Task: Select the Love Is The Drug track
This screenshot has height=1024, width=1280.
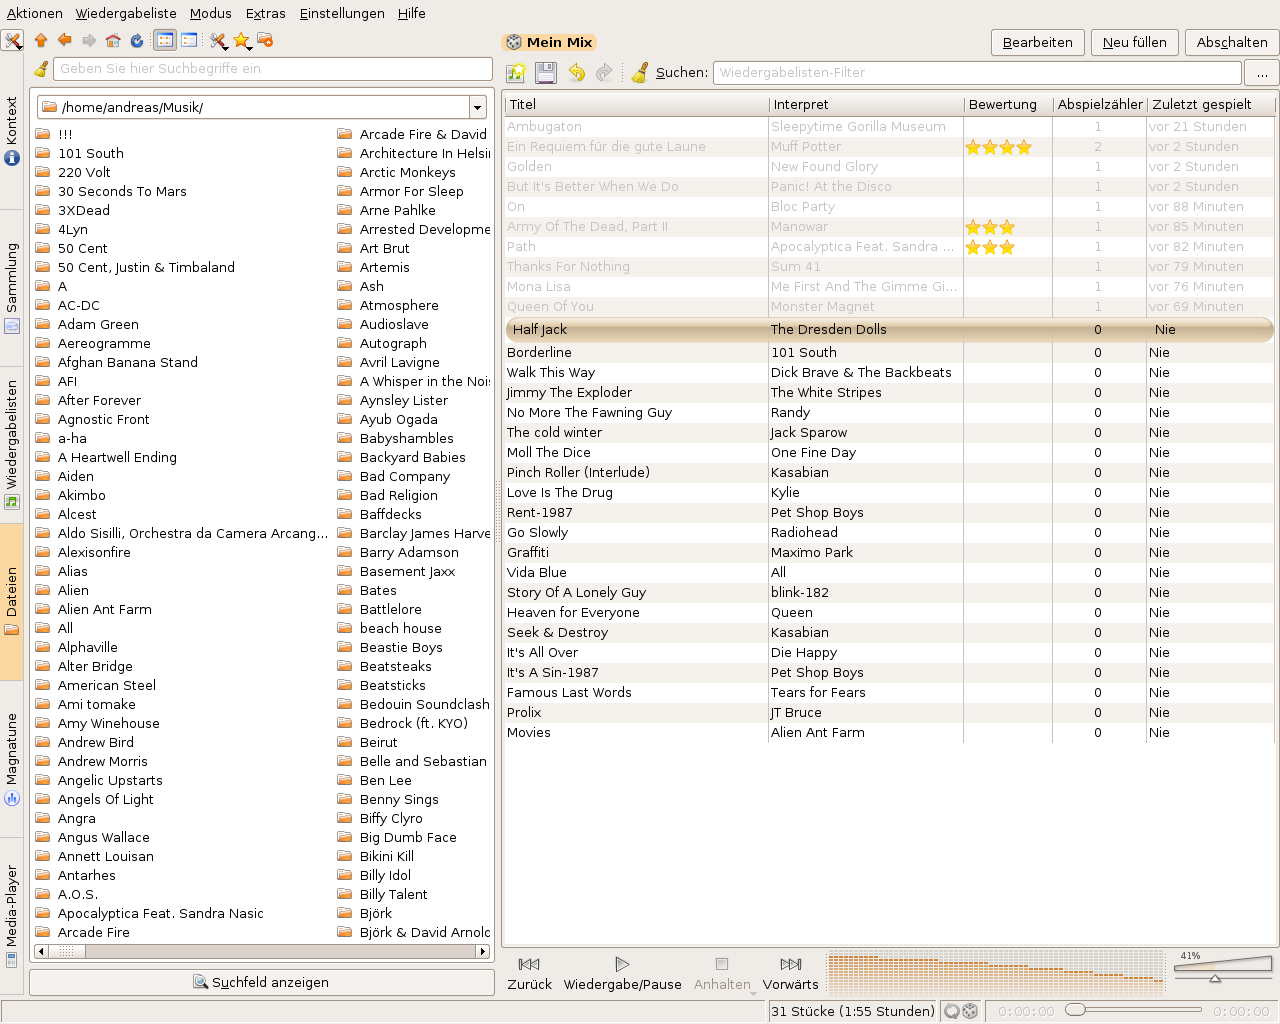Action: (889, 492)
